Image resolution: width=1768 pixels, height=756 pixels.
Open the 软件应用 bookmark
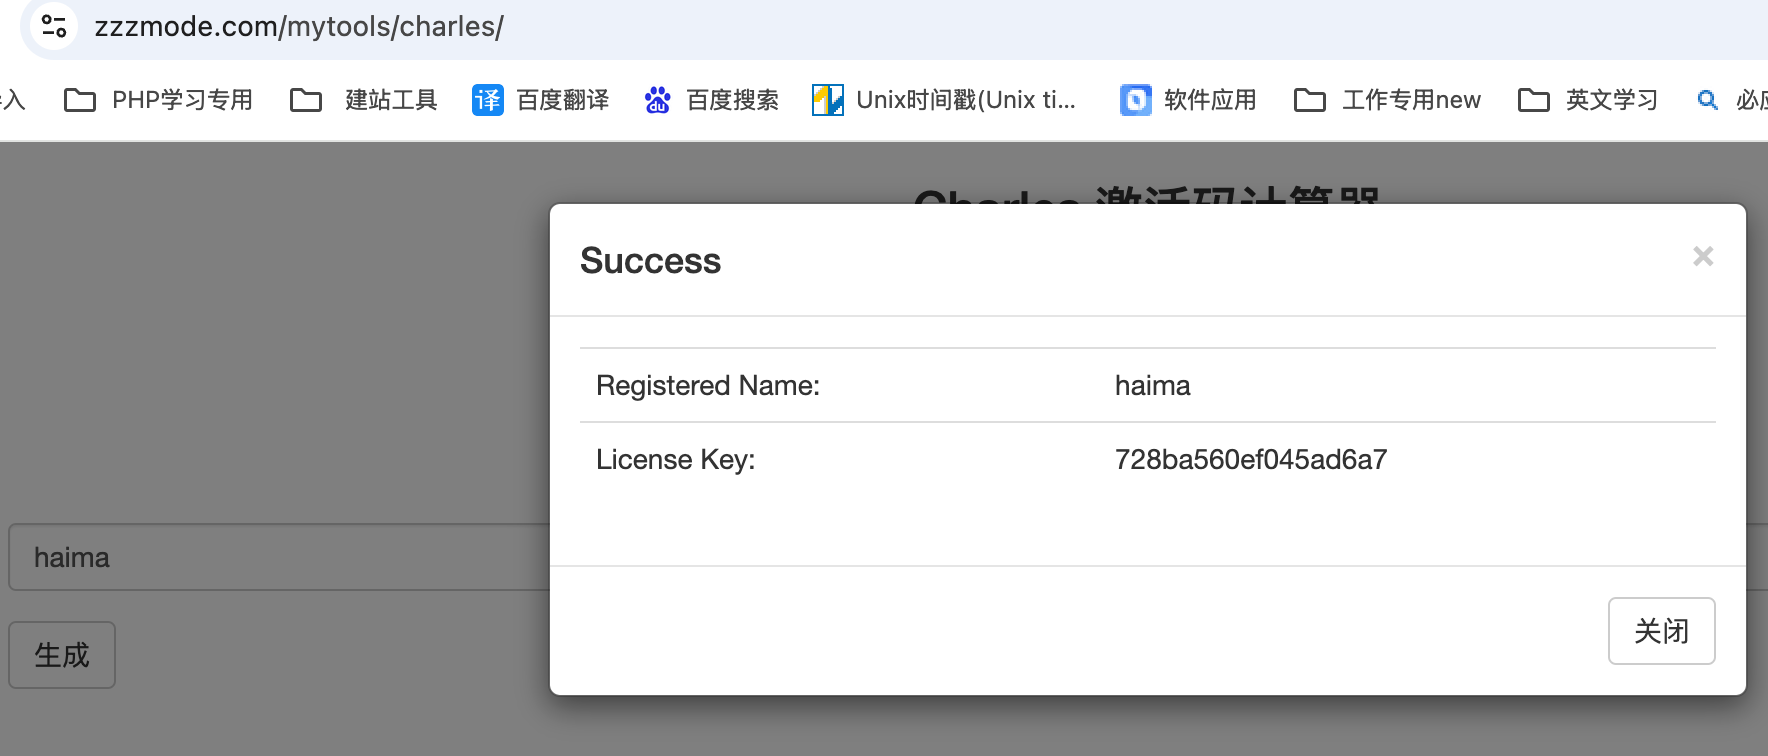(1188, 100)
